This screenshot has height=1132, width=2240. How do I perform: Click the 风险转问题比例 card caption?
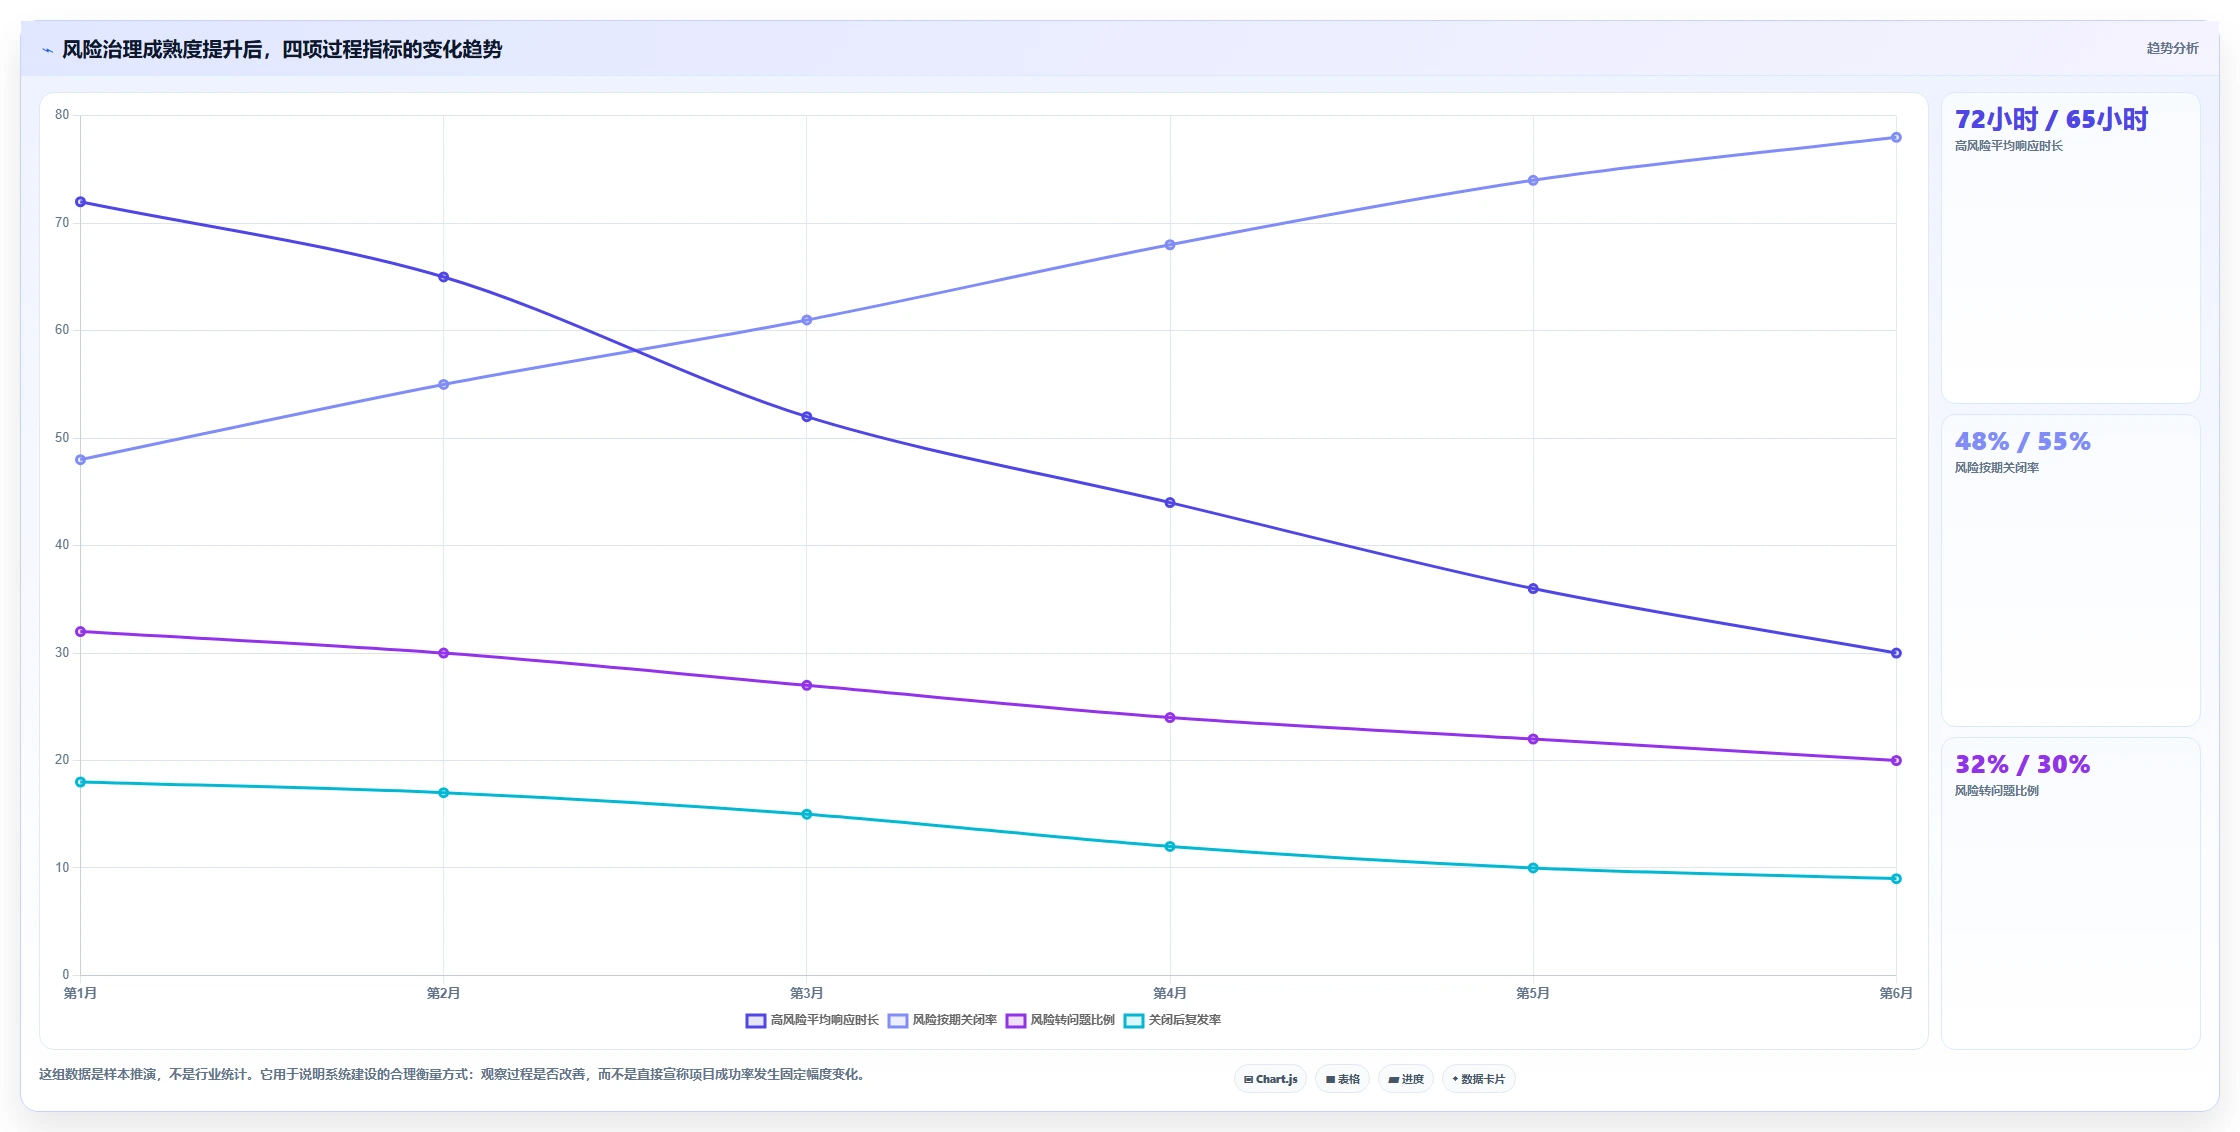(1997, 791)
